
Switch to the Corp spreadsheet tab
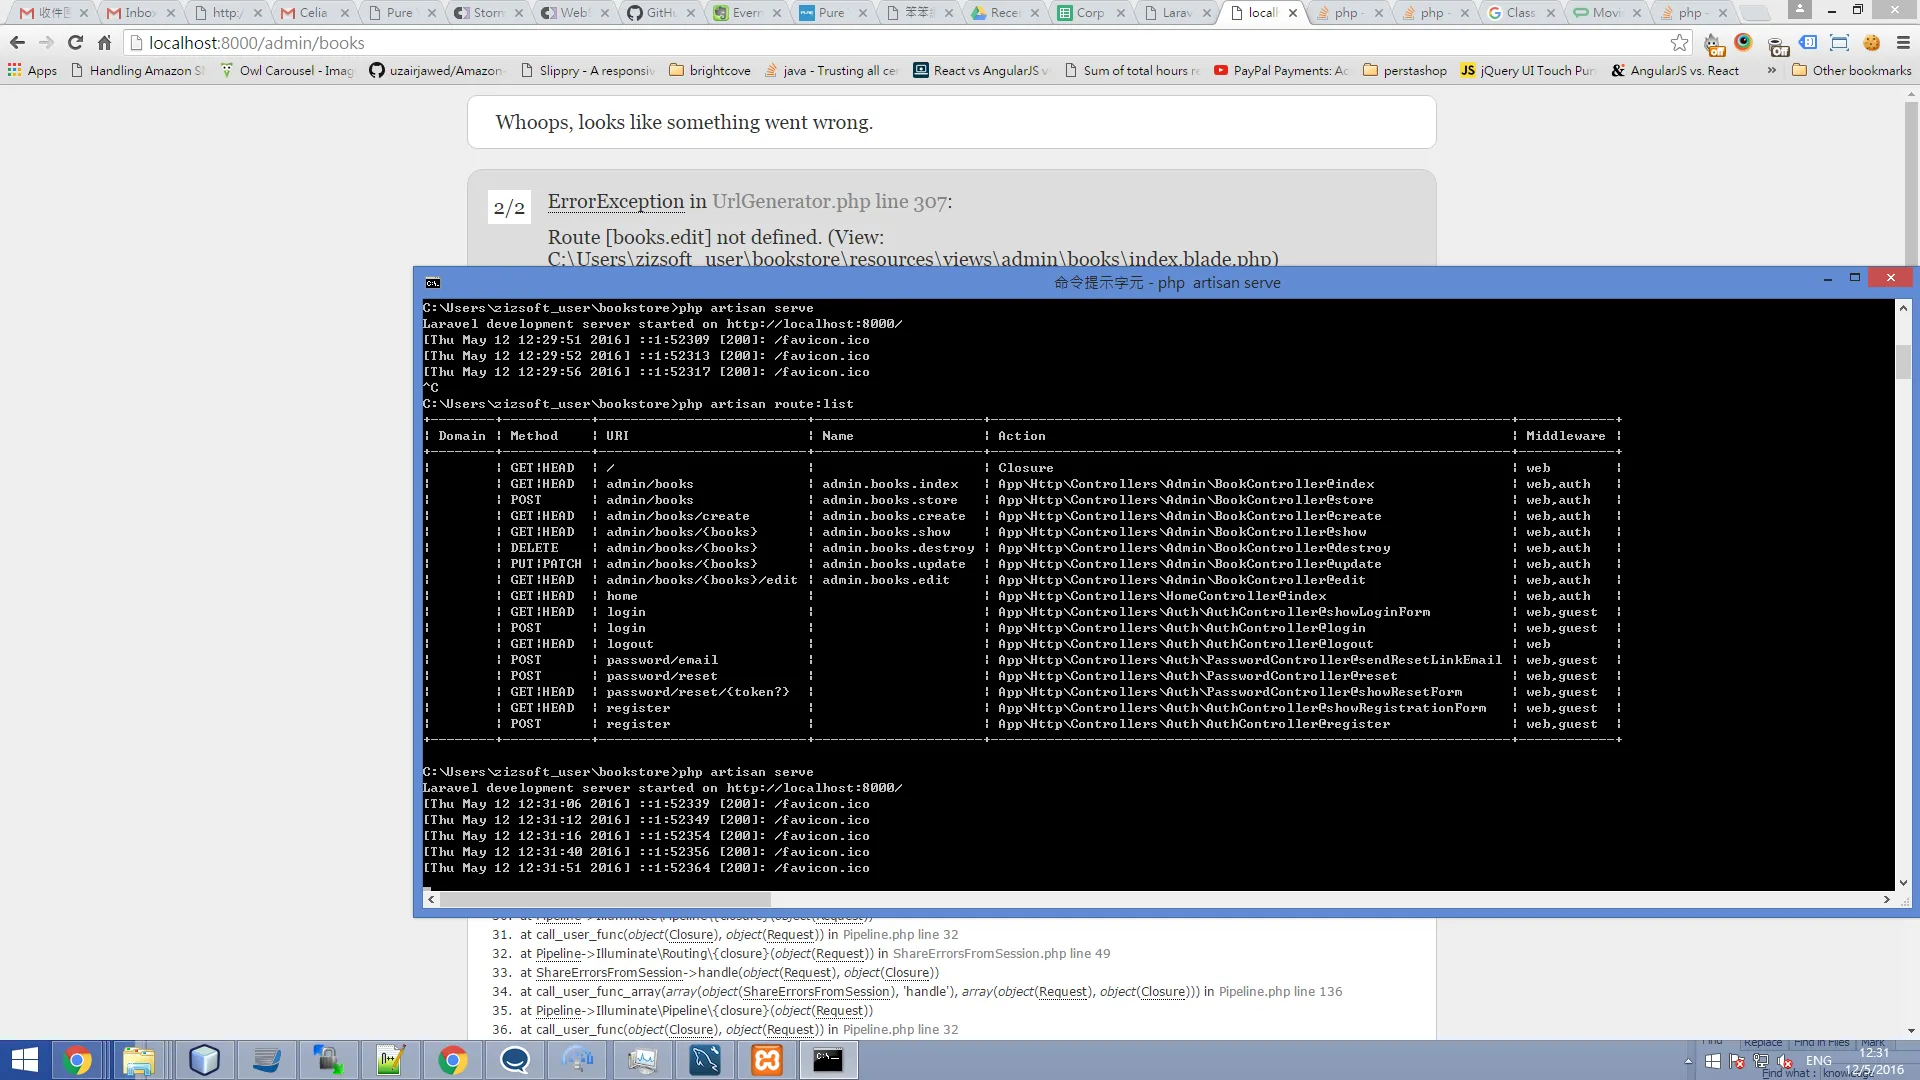pyautogui.click(x=1086, y=13)
